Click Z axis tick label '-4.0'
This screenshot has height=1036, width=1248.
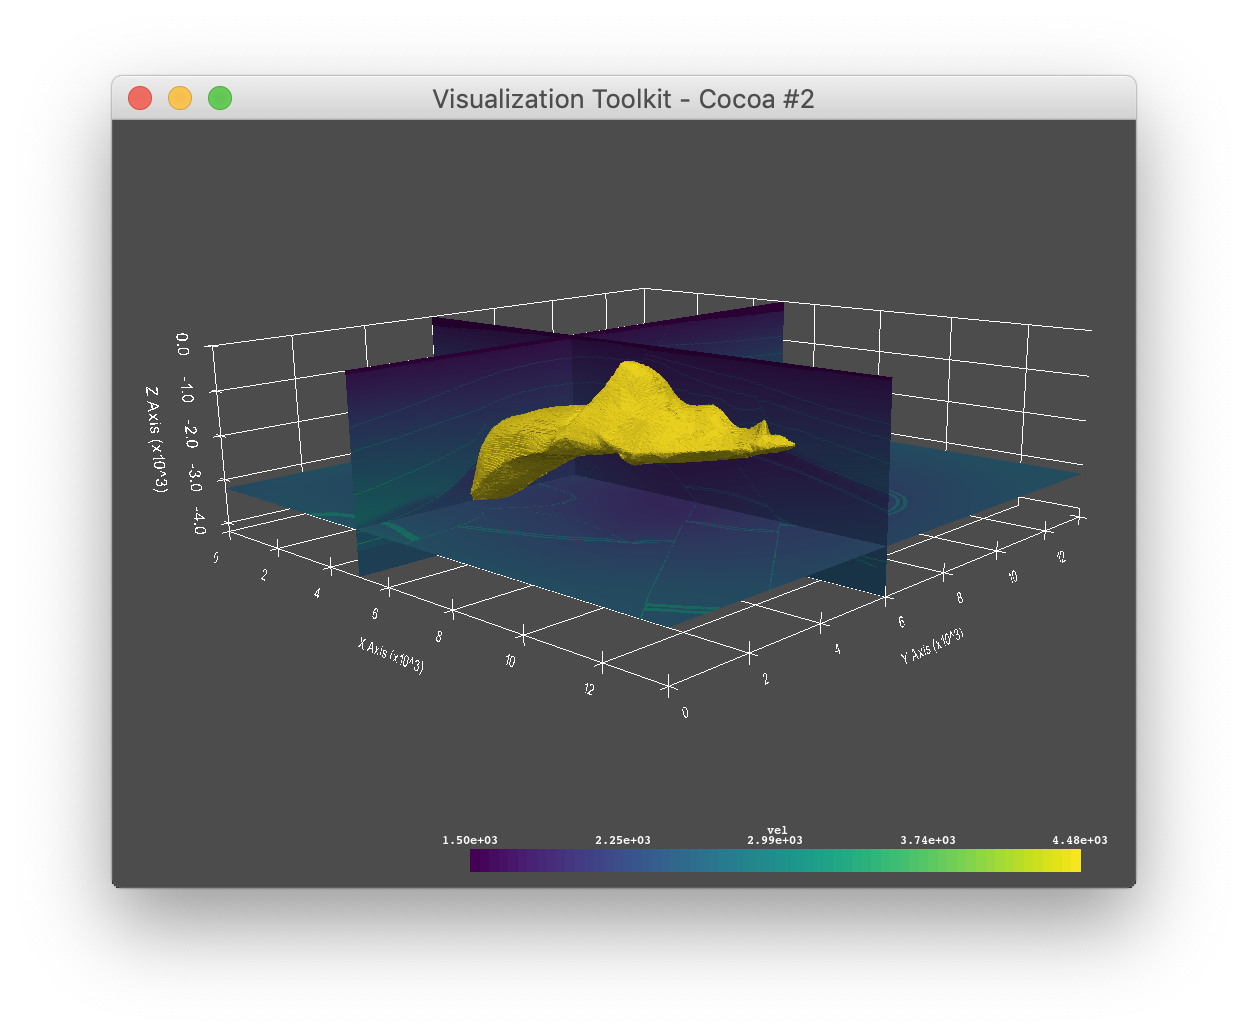pos(200,520)
